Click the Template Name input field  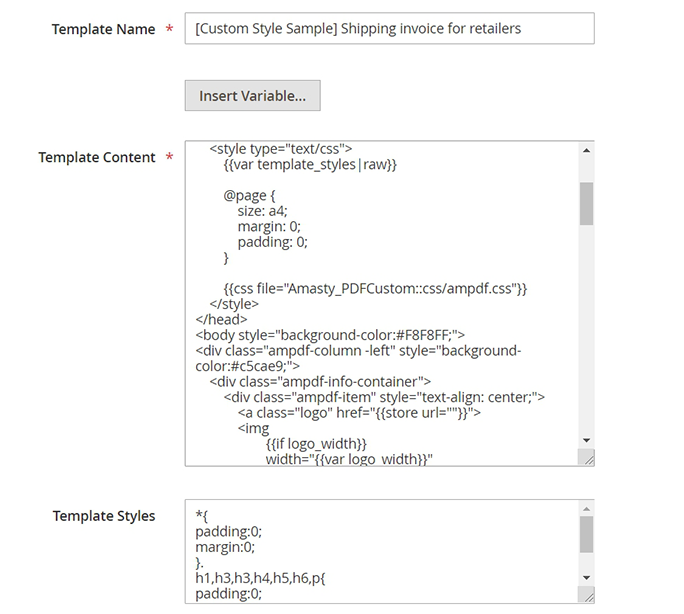pyautogui.click(x=389, y=28)
